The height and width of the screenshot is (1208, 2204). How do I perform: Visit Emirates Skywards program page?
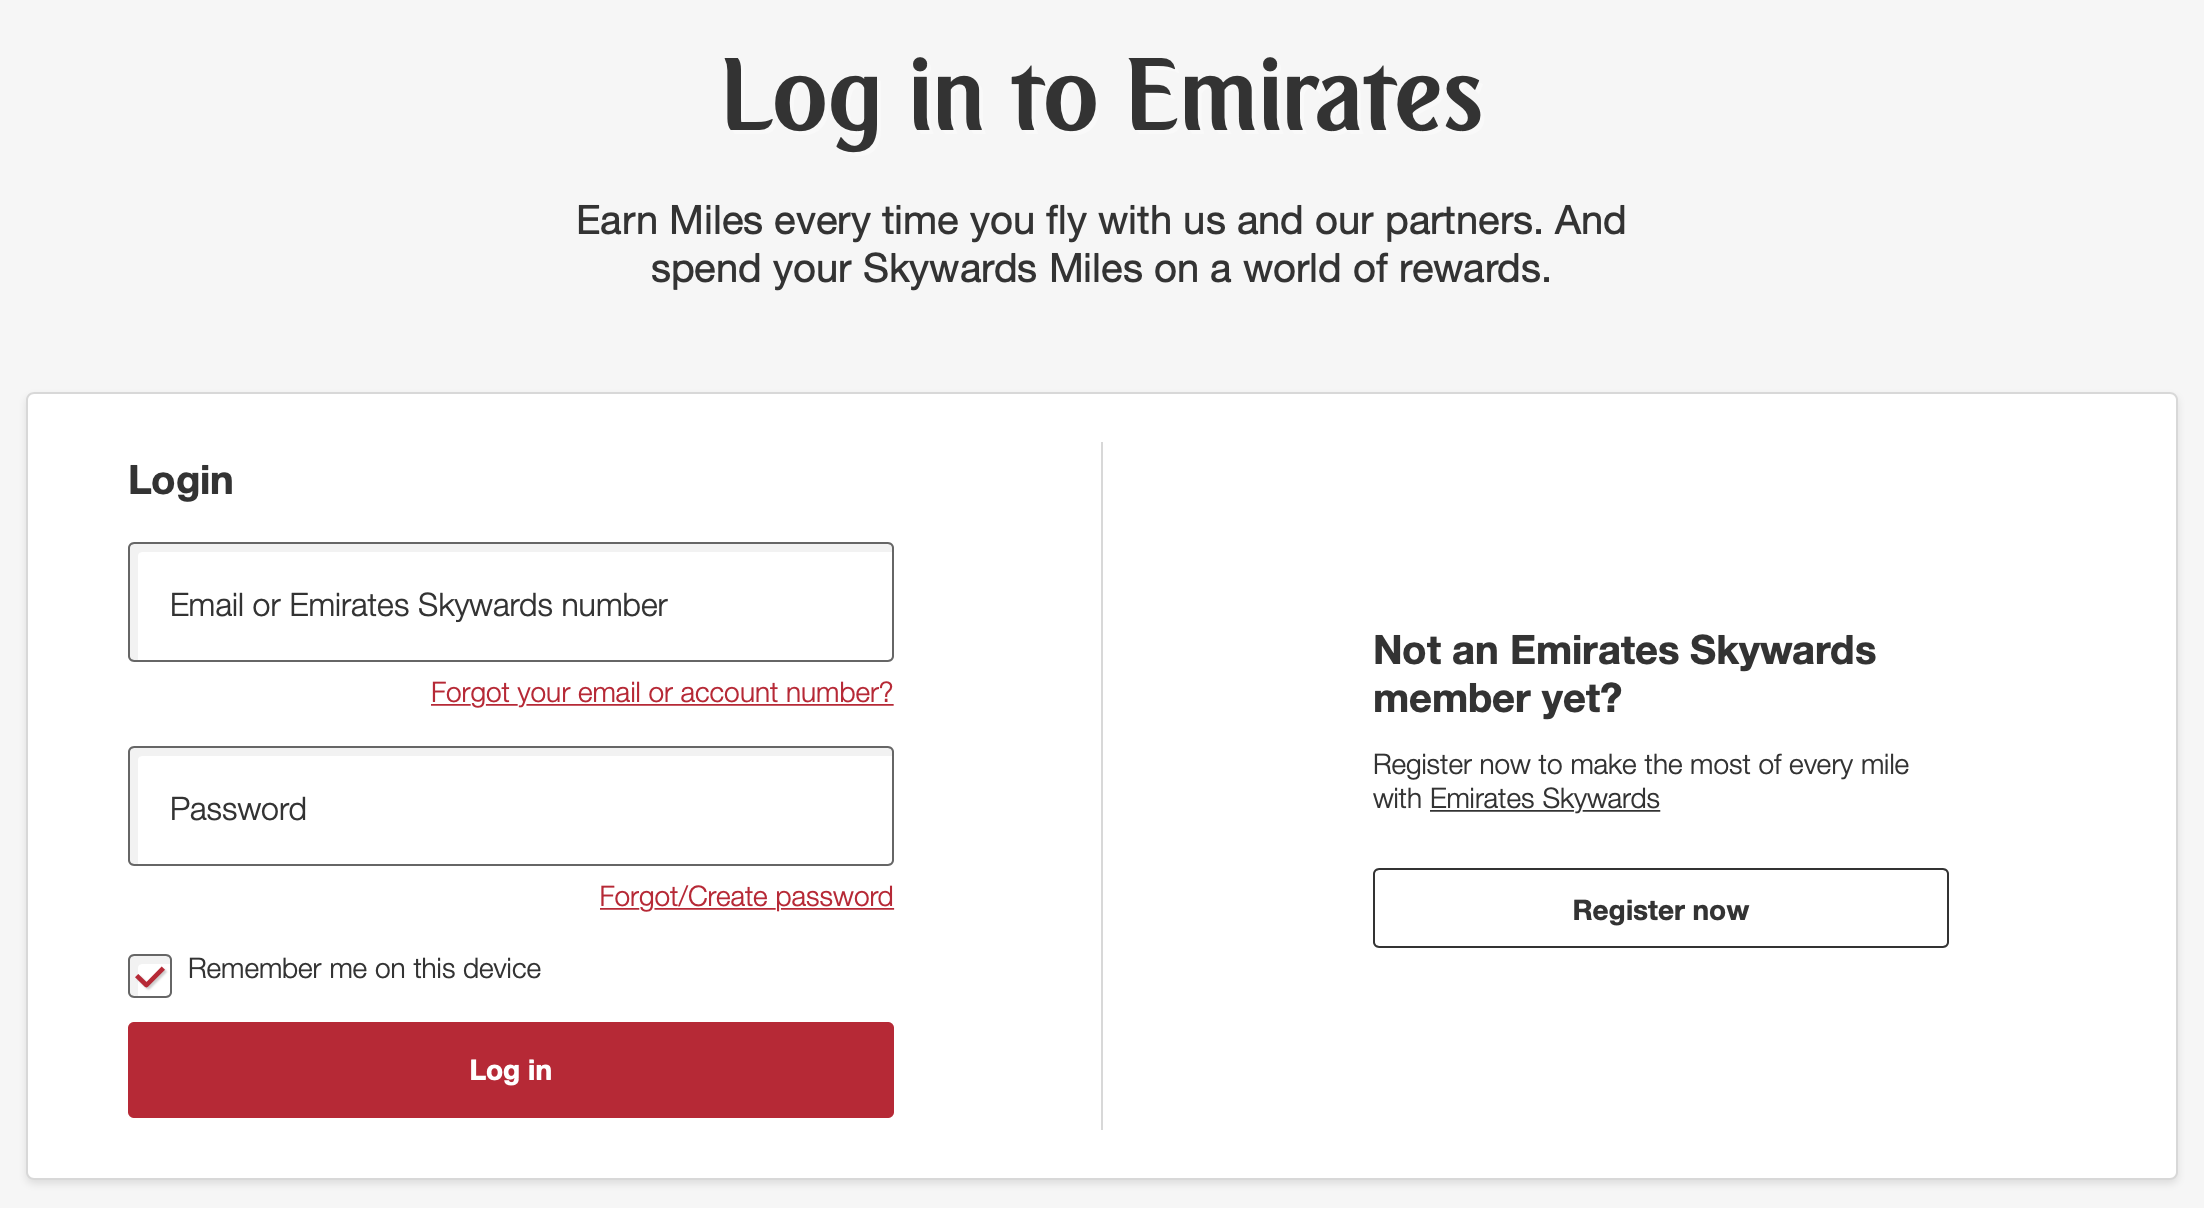tap(1545, 798)
